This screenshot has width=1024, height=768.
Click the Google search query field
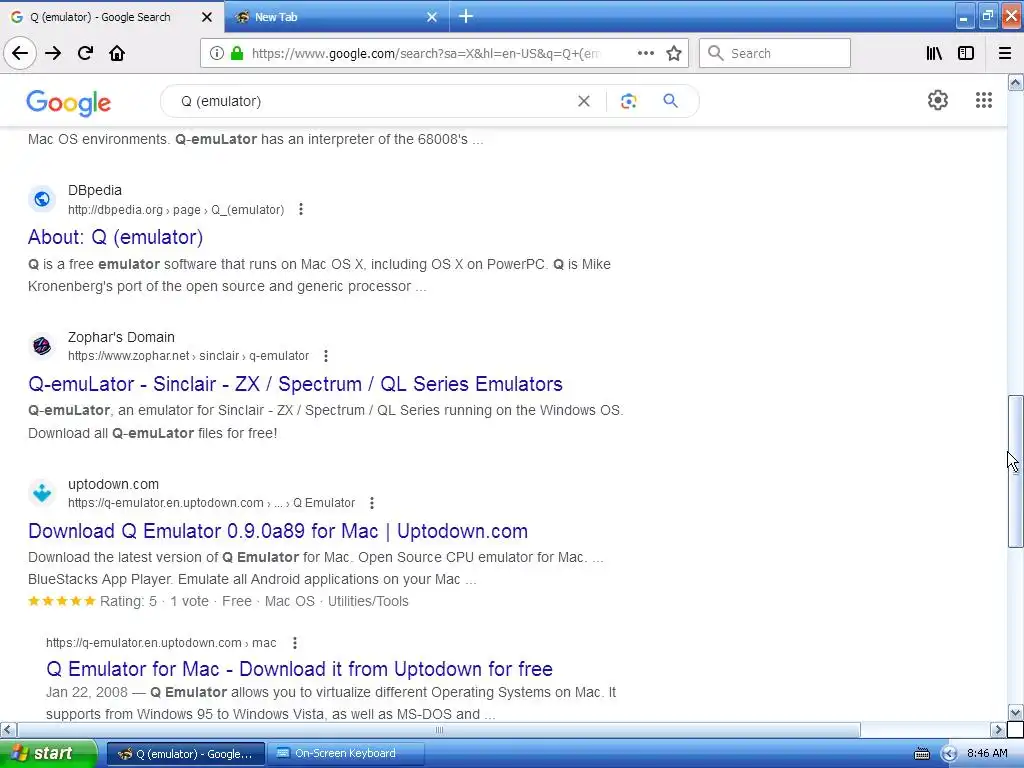point(372,101)
